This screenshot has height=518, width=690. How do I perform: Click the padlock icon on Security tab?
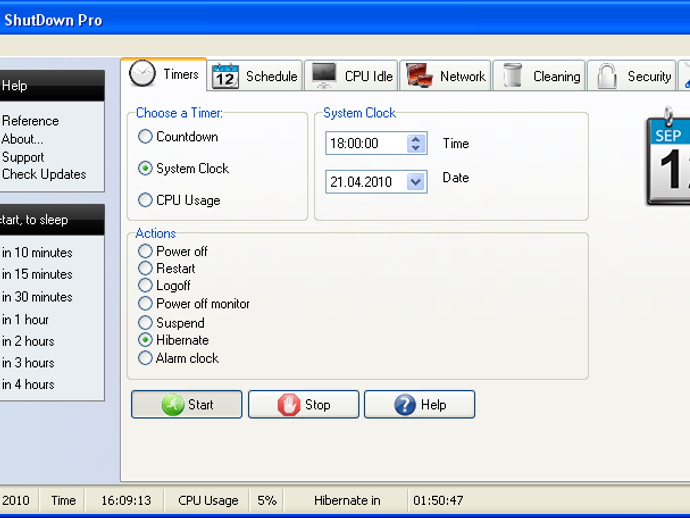(x=607, y=76)
